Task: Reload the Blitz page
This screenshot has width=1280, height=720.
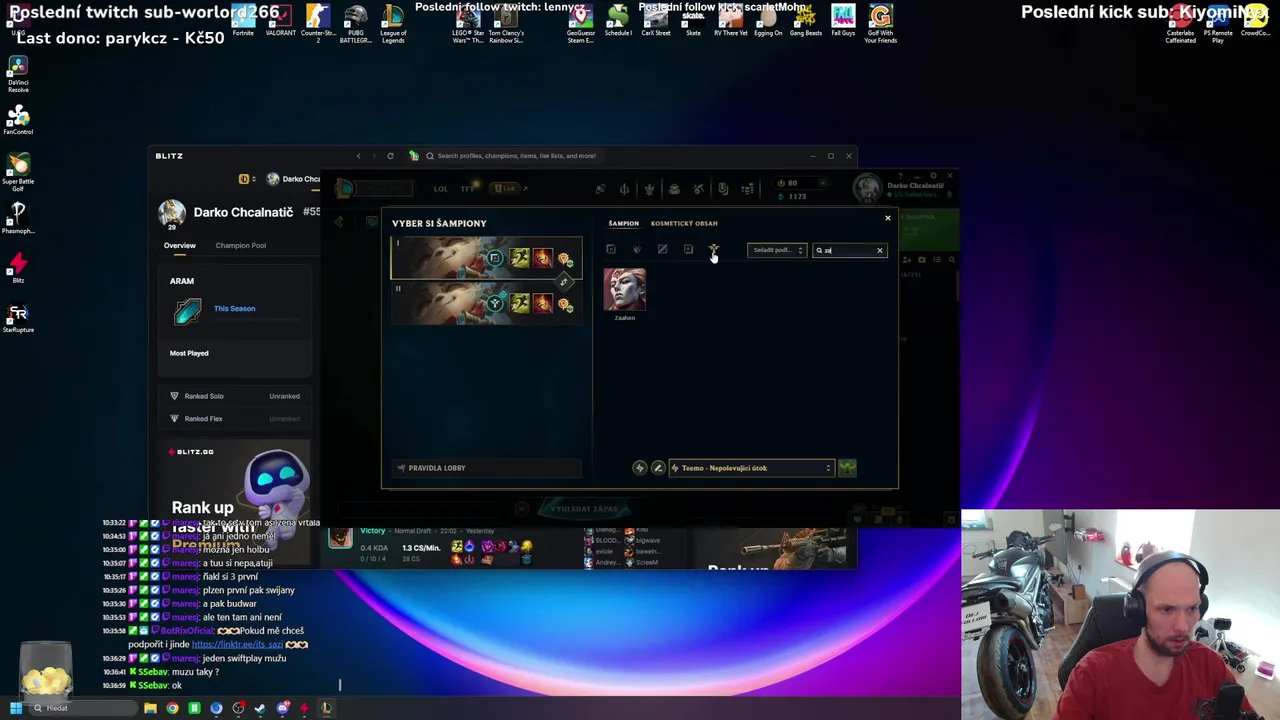Action: coord(390,156)
